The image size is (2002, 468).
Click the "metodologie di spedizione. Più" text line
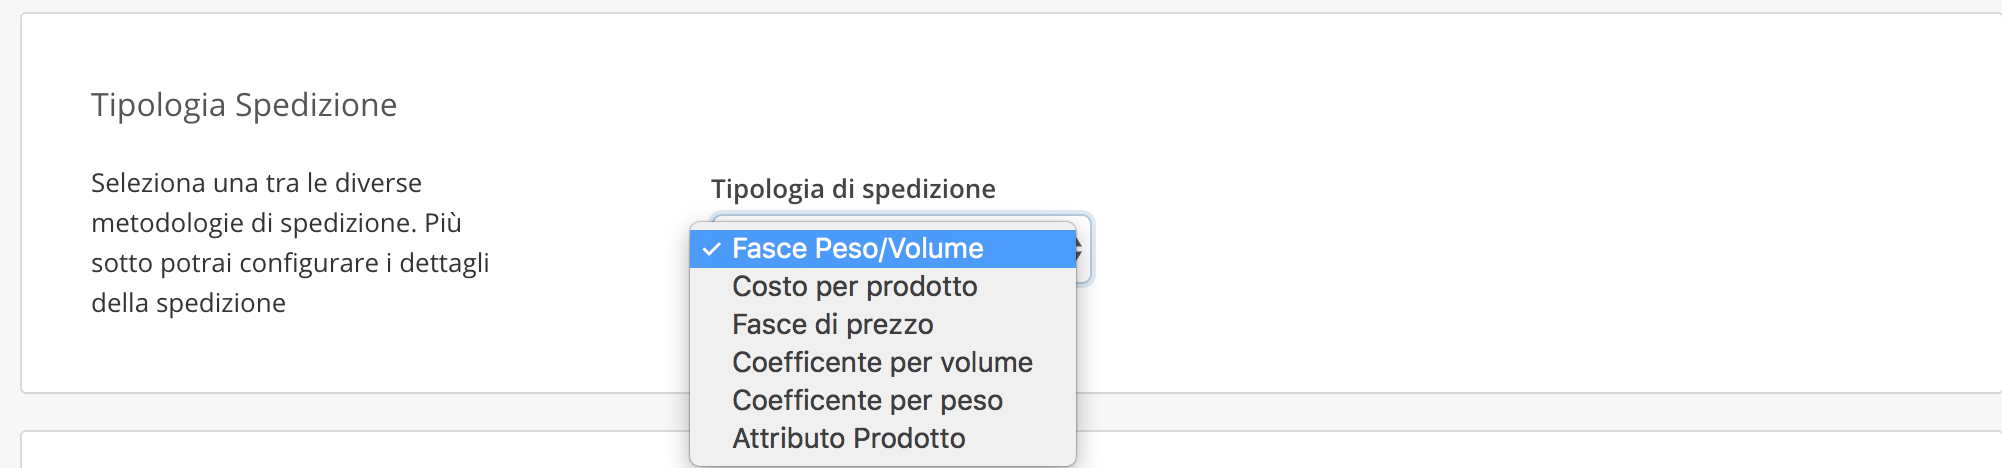(276, 223)
